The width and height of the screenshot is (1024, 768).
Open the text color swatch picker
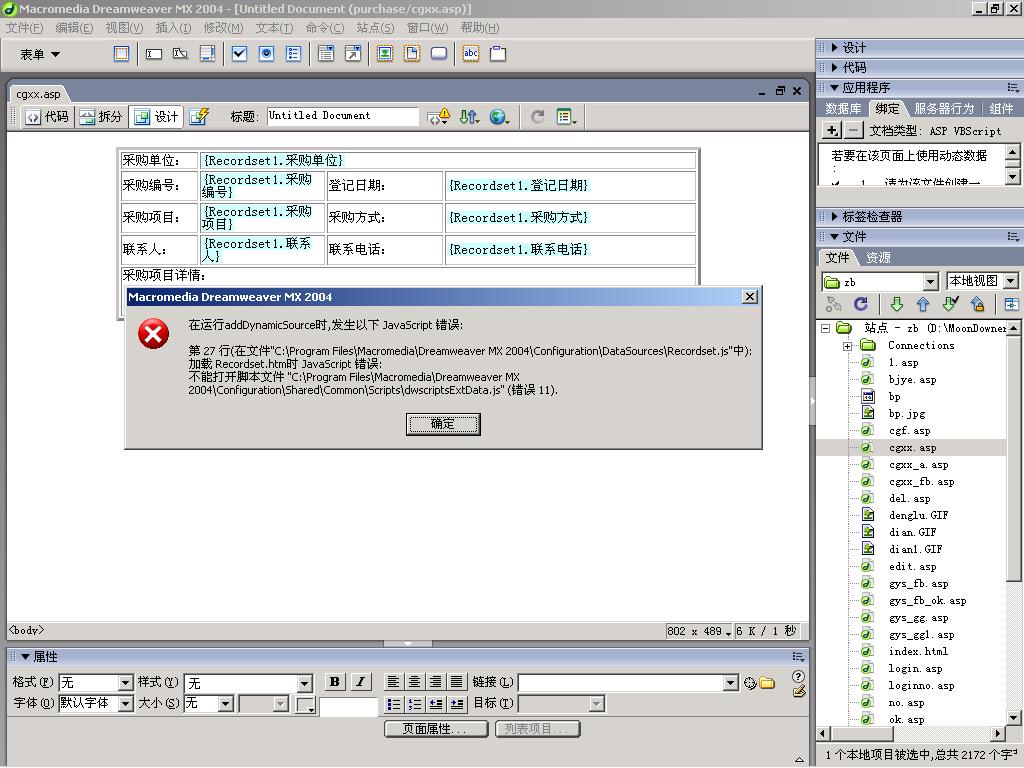pos(306,704)
